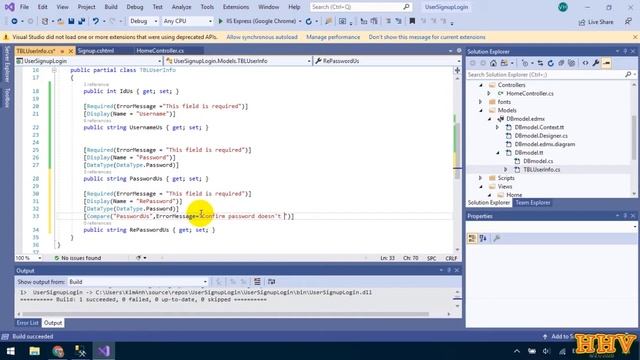This screenshot has height=360, width=640.
Task: Switch to the Team Explorer tab
Action: (533, 202)
